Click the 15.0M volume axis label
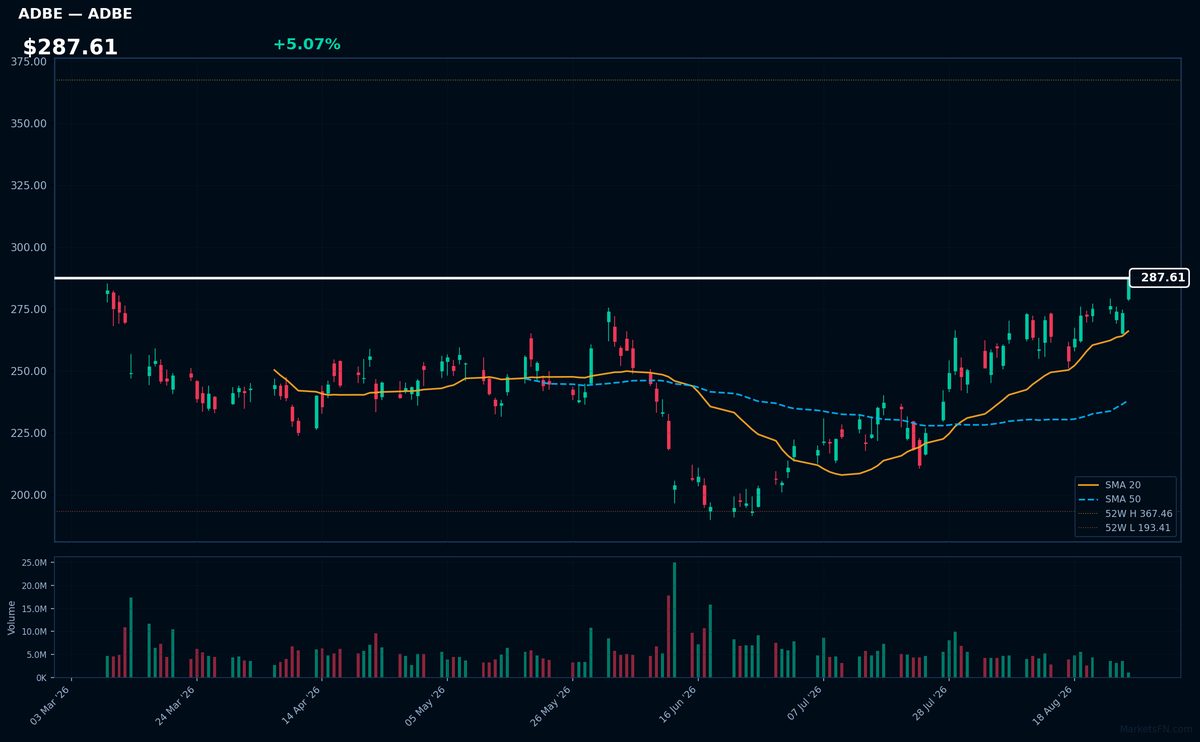Screen dimensions: 1200x742 (x=33, y=609)
